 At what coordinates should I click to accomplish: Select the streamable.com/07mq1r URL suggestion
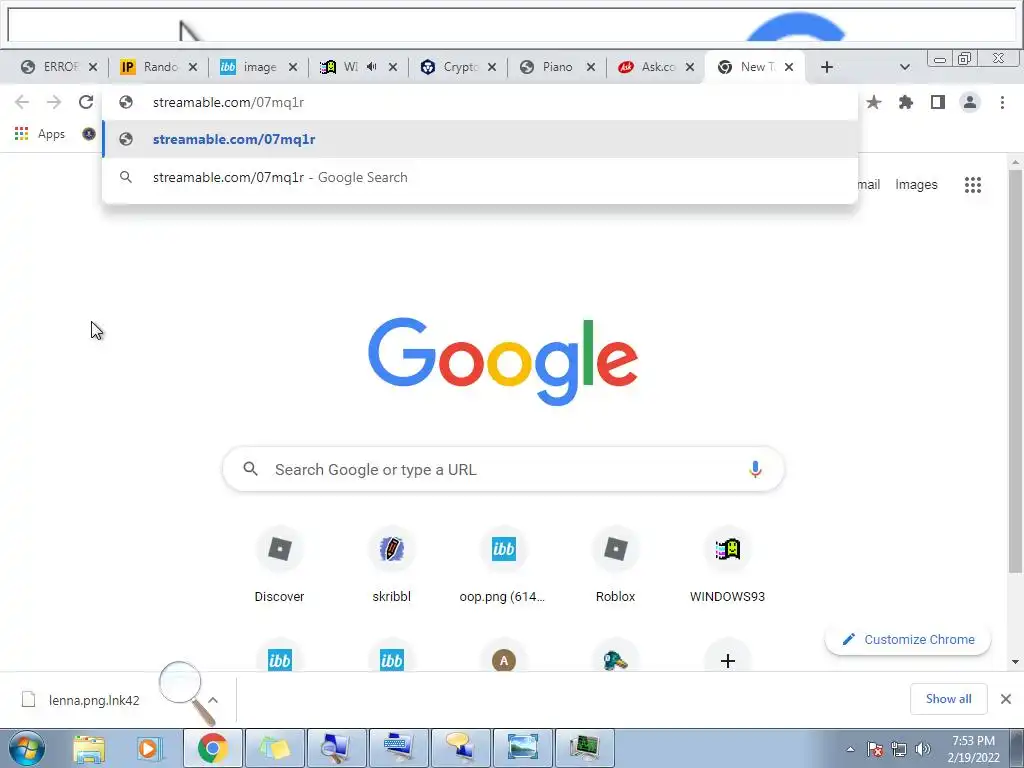click(480, 139)
